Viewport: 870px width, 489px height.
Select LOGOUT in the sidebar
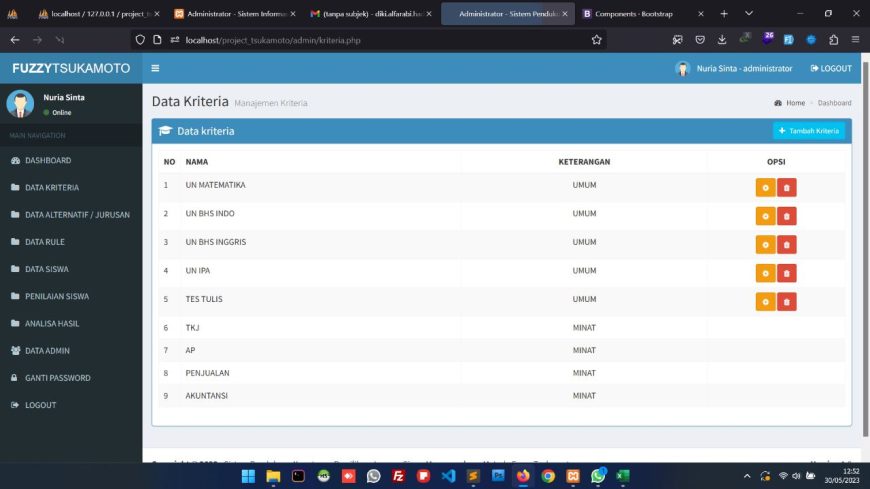pyautogui.click(x=71, y=405)
